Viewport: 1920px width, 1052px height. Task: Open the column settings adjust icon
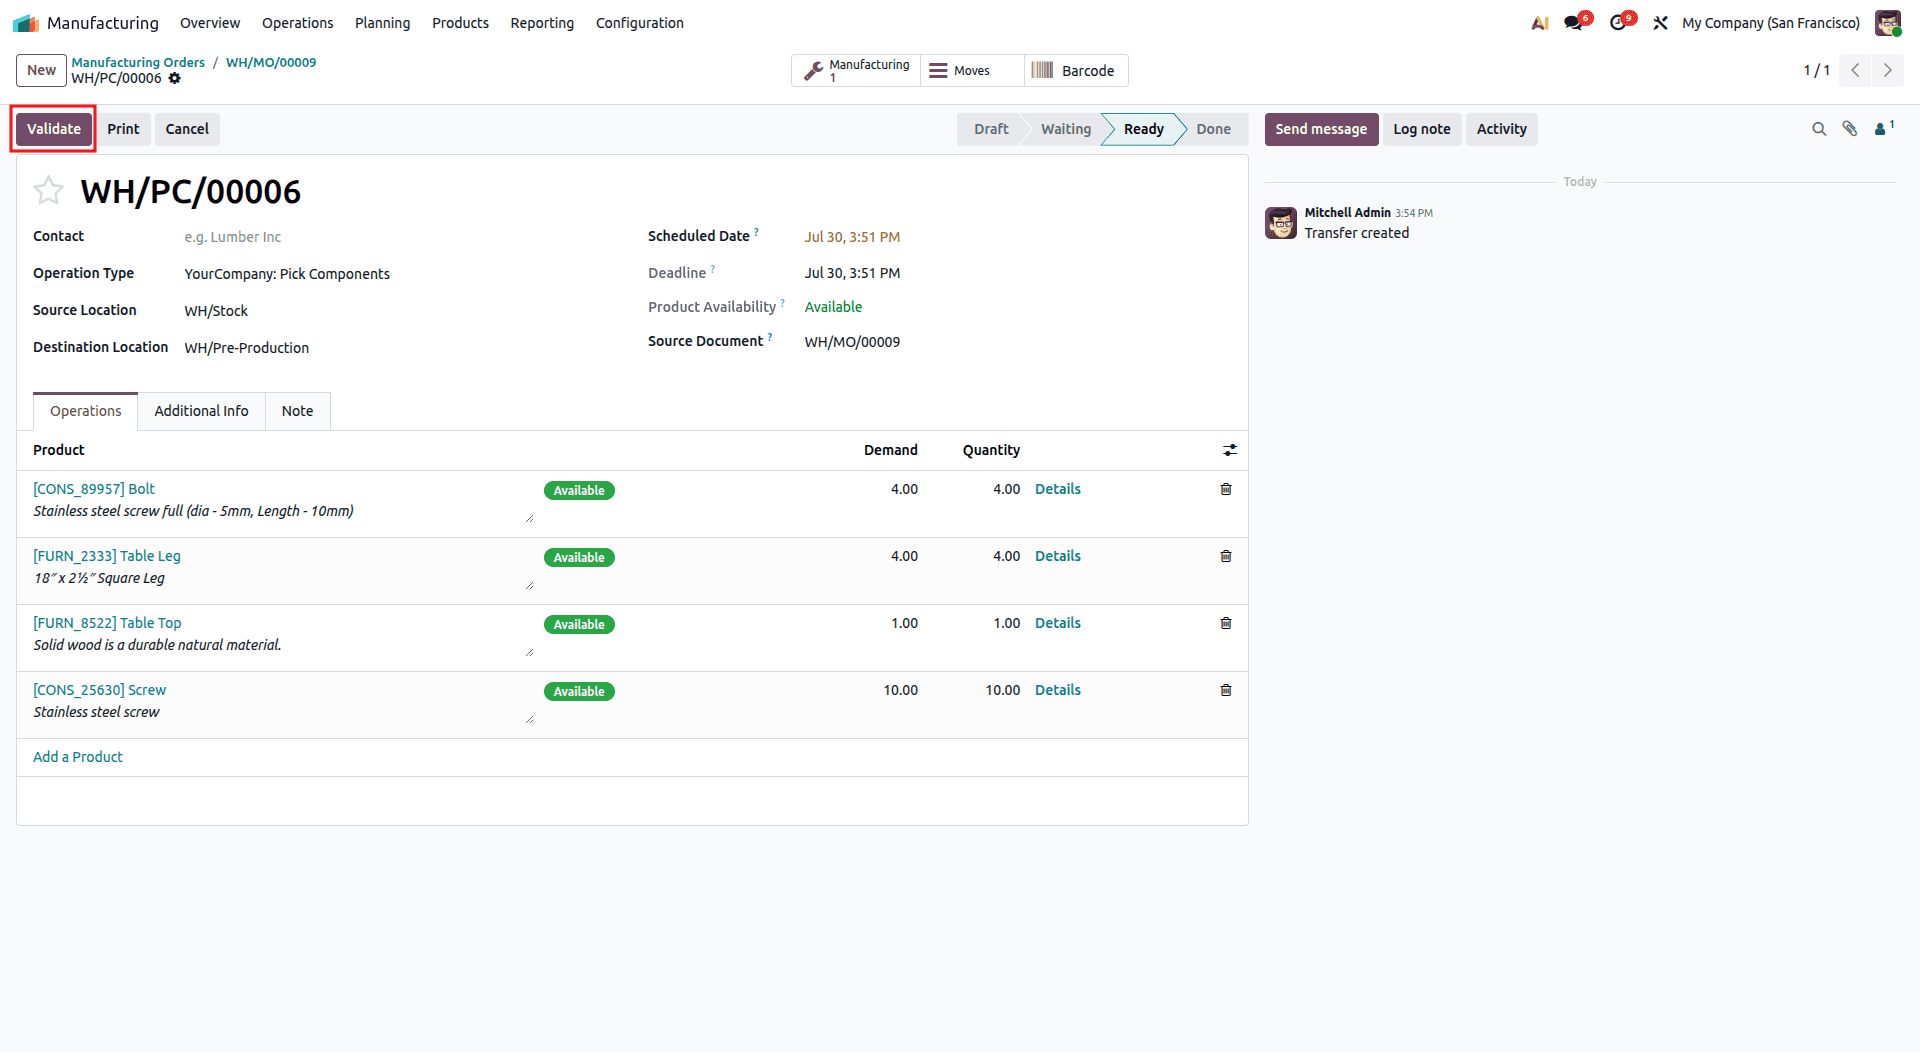pos(1230,450)
